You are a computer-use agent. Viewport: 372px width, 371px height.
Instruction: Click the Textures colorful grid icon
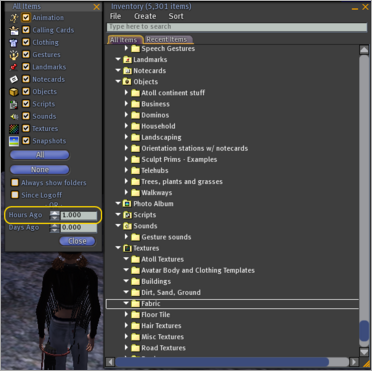pyautogui.click(x=14, y=129)
